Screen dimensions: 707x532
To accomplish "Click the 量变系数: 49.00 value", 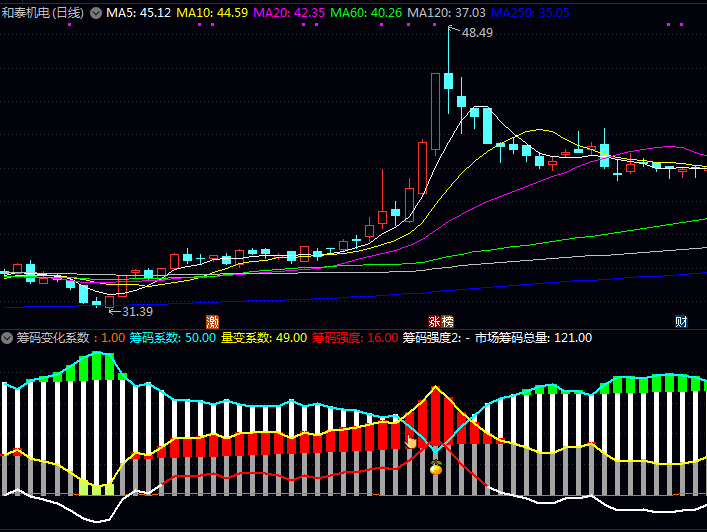I will click(x=264, y=338).
